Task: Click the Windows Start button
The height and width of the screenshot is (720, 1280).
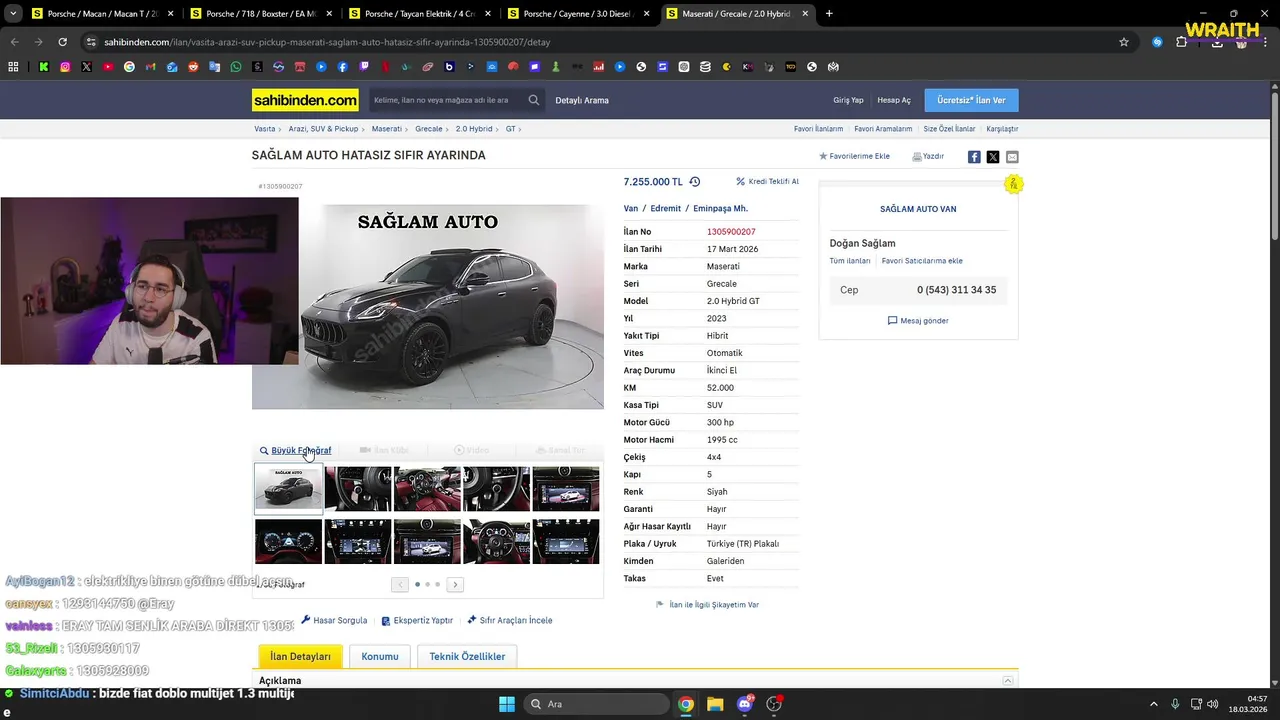Action: click(x=507, y=704)
